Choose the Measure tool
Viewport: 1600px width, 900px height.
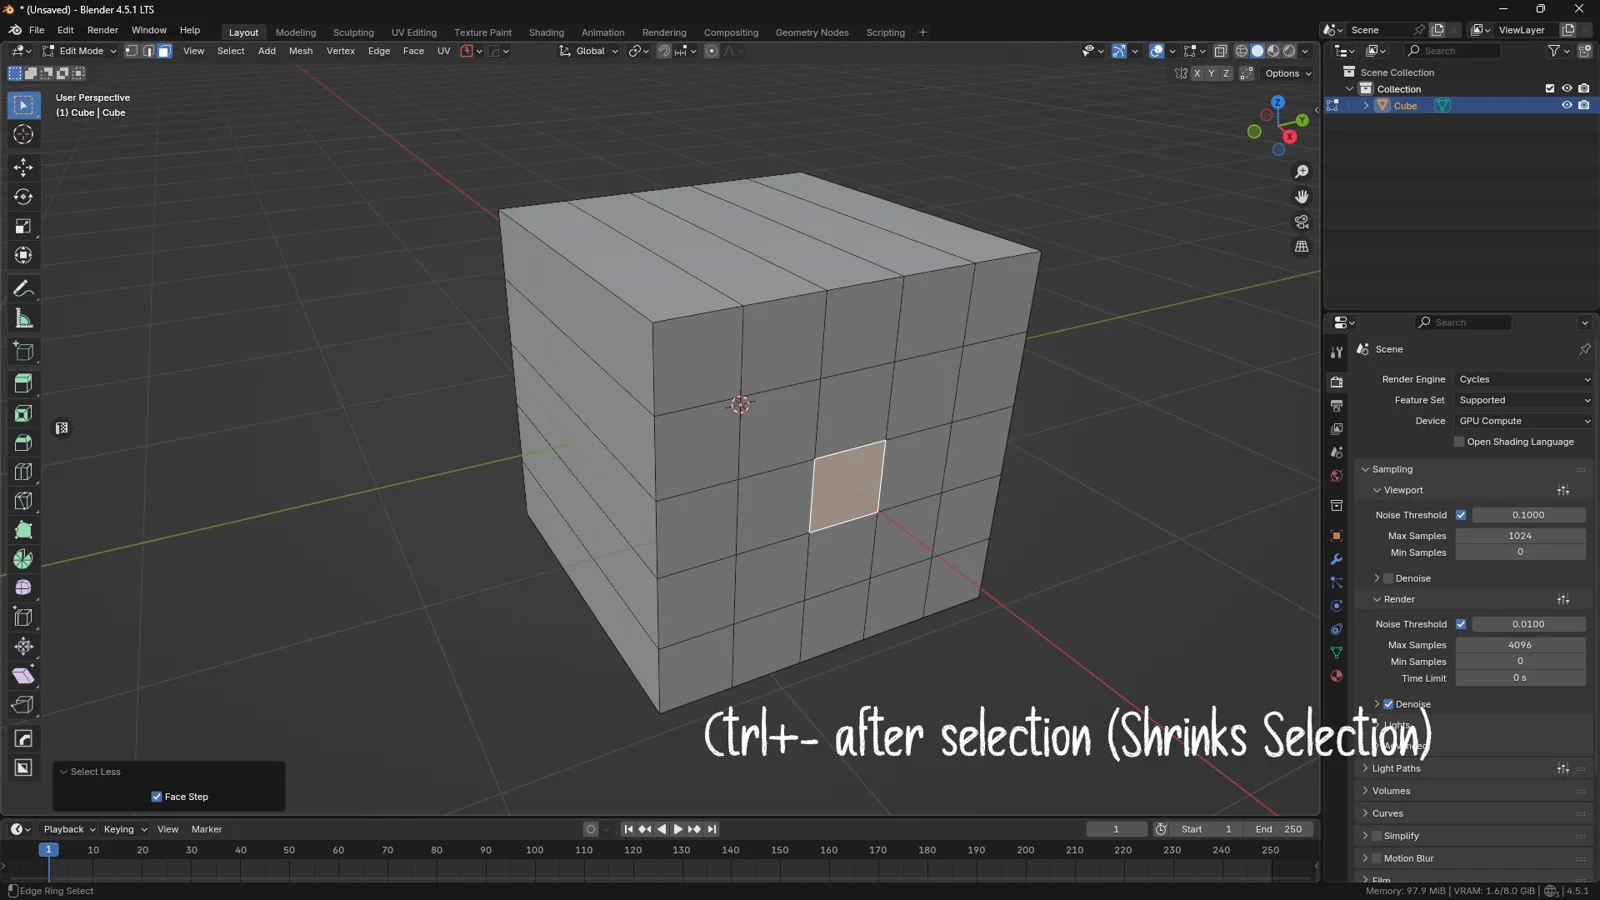pyautogui.click(x=23, y=319)
